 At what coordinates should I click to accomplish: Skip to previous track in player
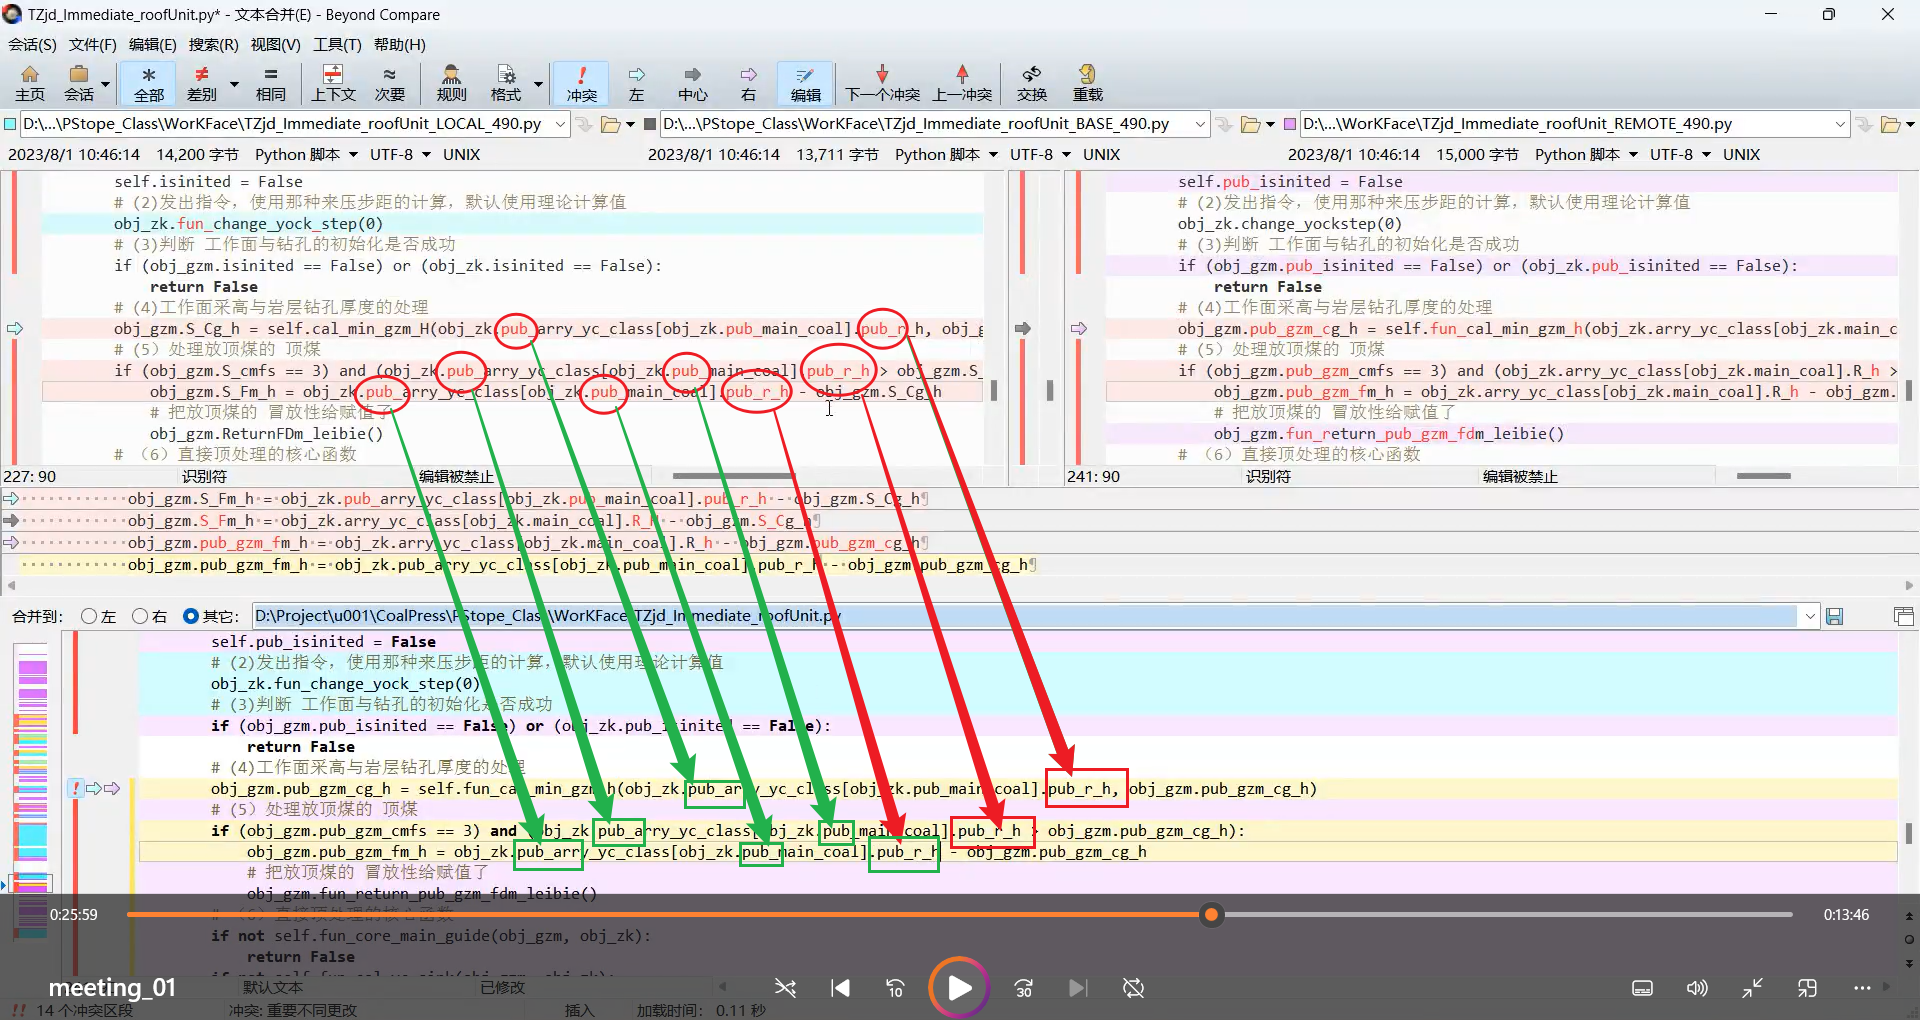tap(840, 988)
